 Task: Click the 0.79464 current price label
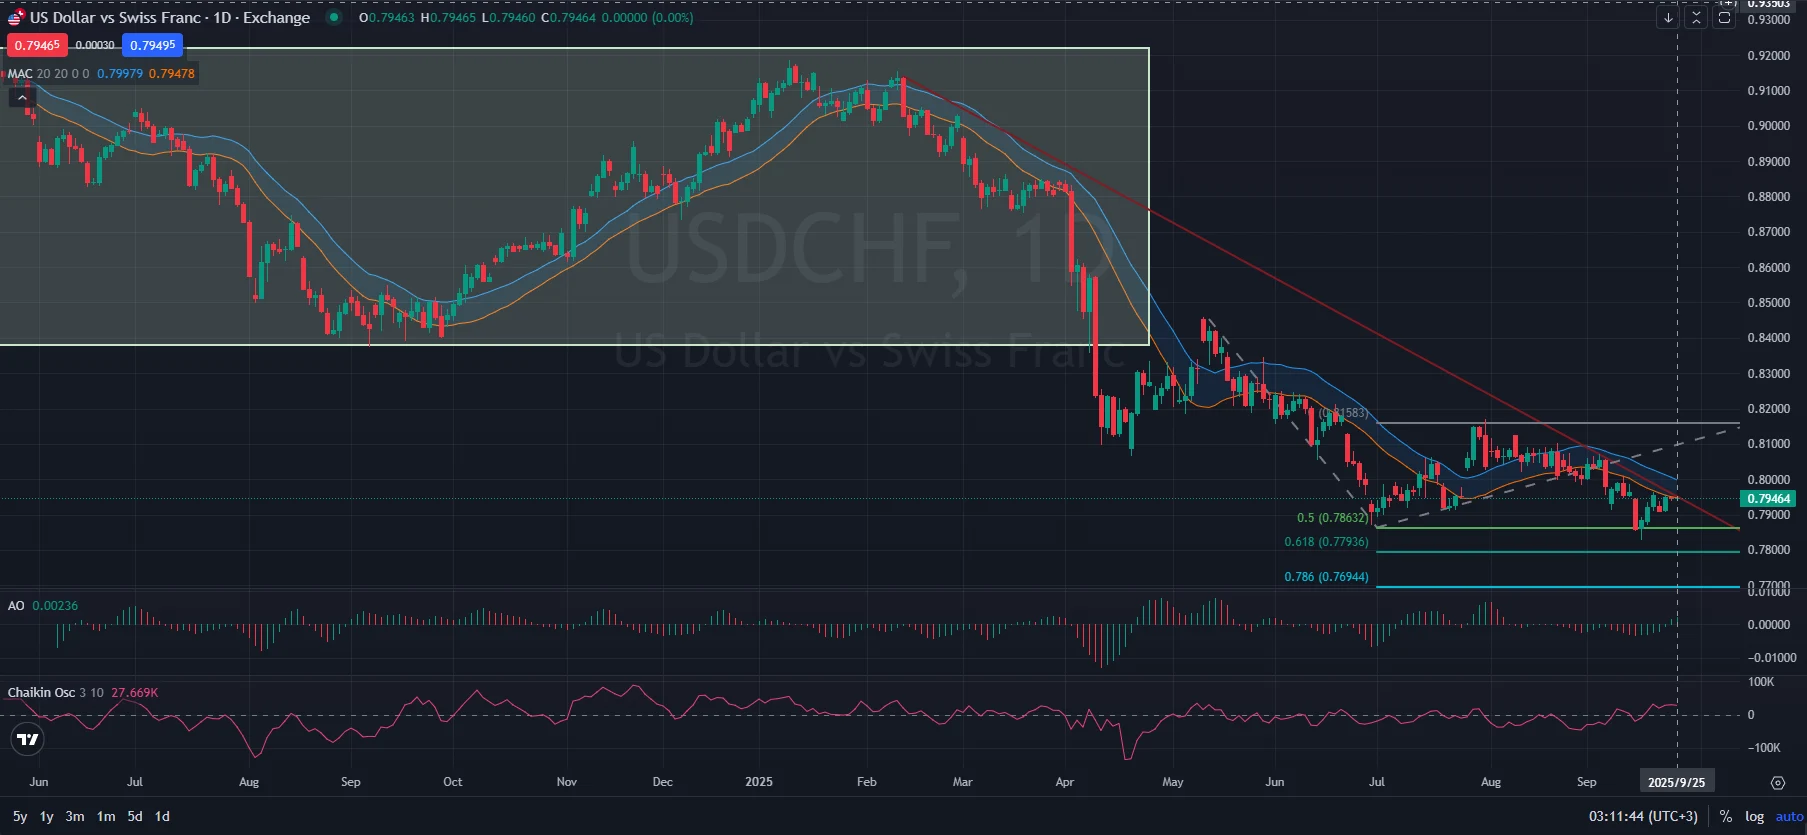click(1768, 498)
